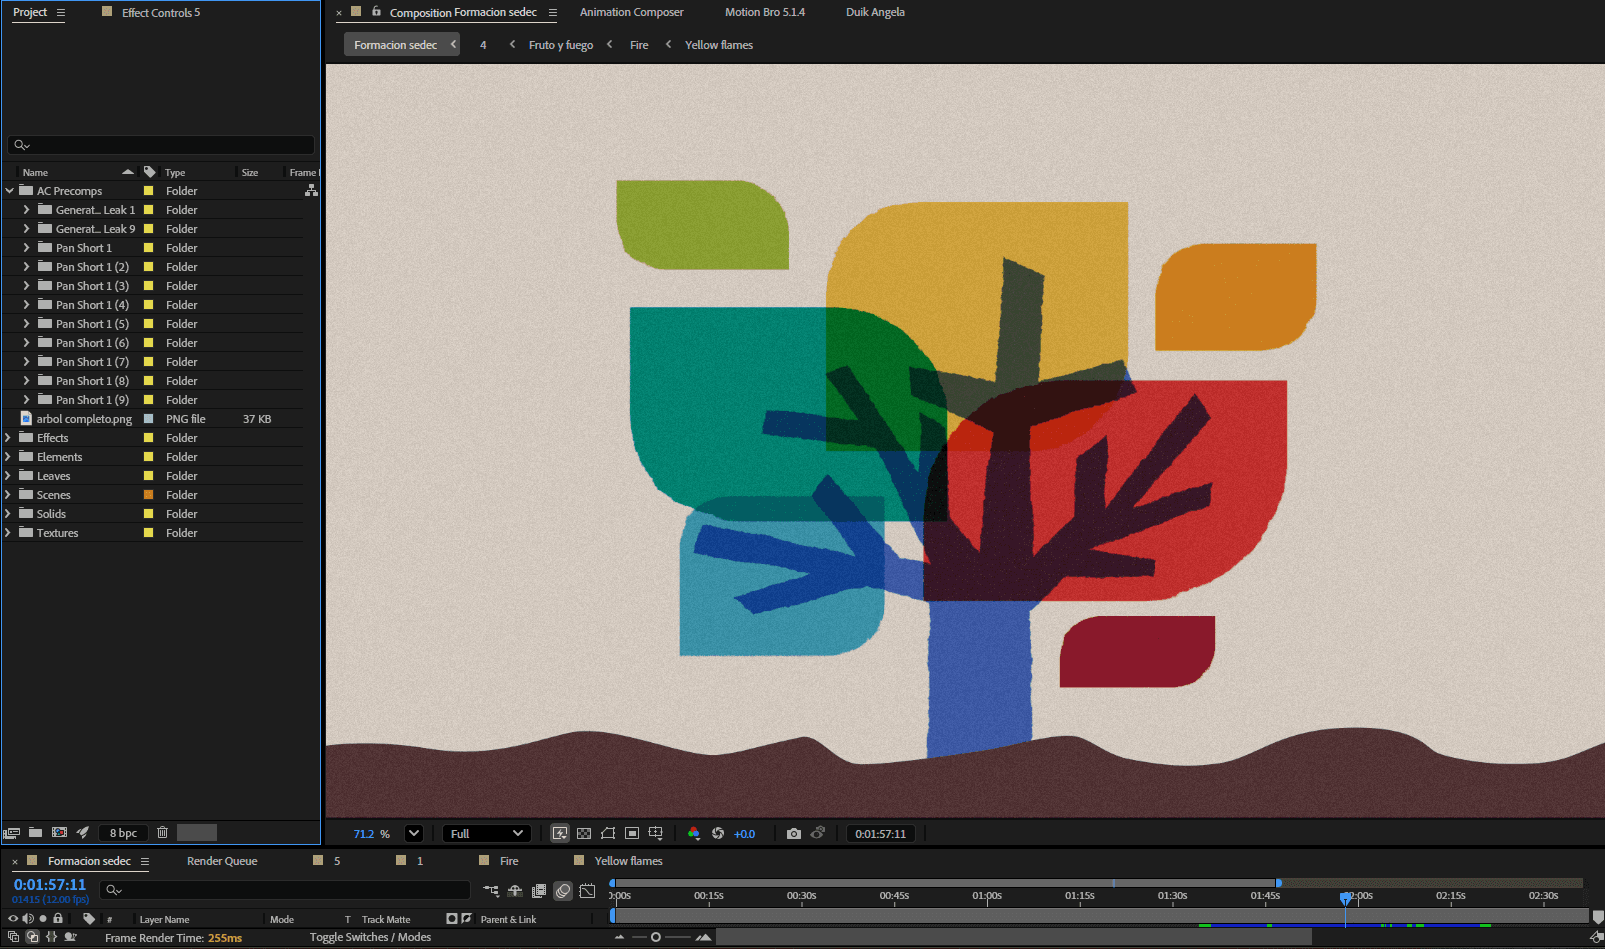The image size is (1605, 949).
Task: Click the Video eye column header
Action: [13, 918]
